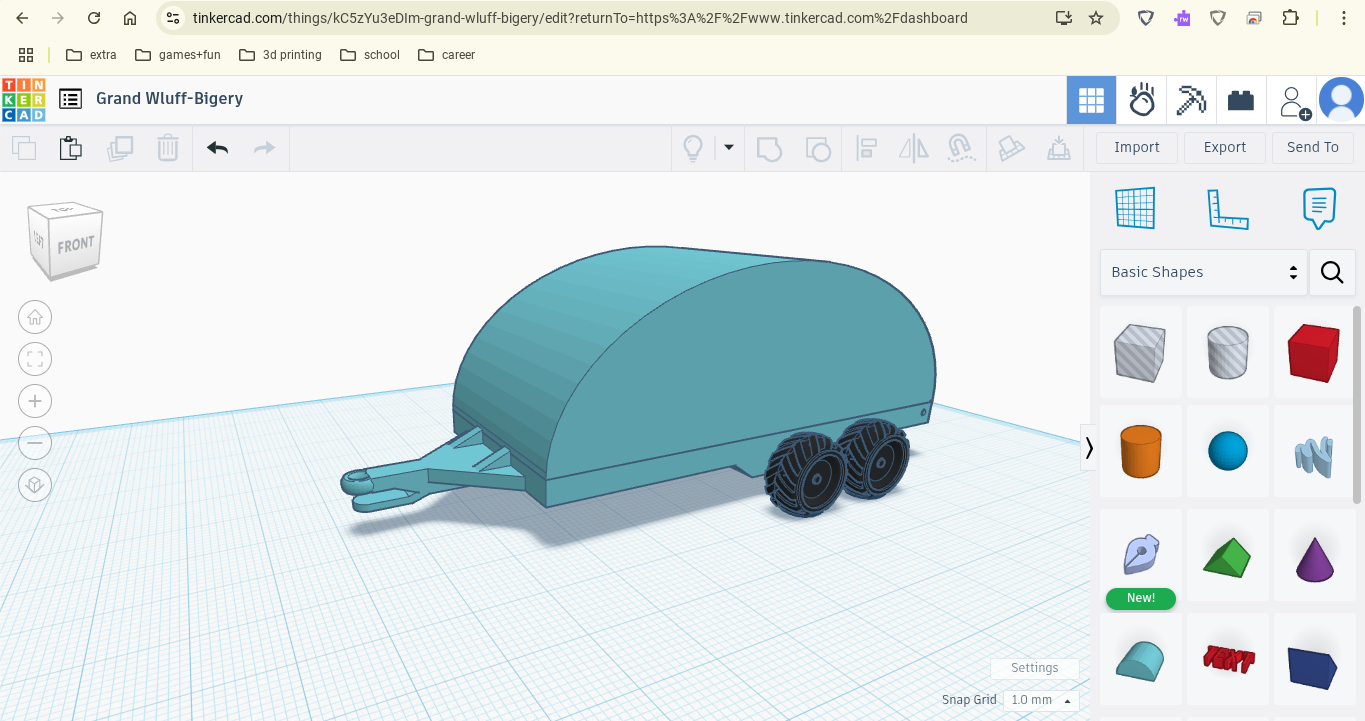The height and width of the screenshot is (721, 1365).
Task: Click the Duplicate and repeat icon
Action: (120, 149)
